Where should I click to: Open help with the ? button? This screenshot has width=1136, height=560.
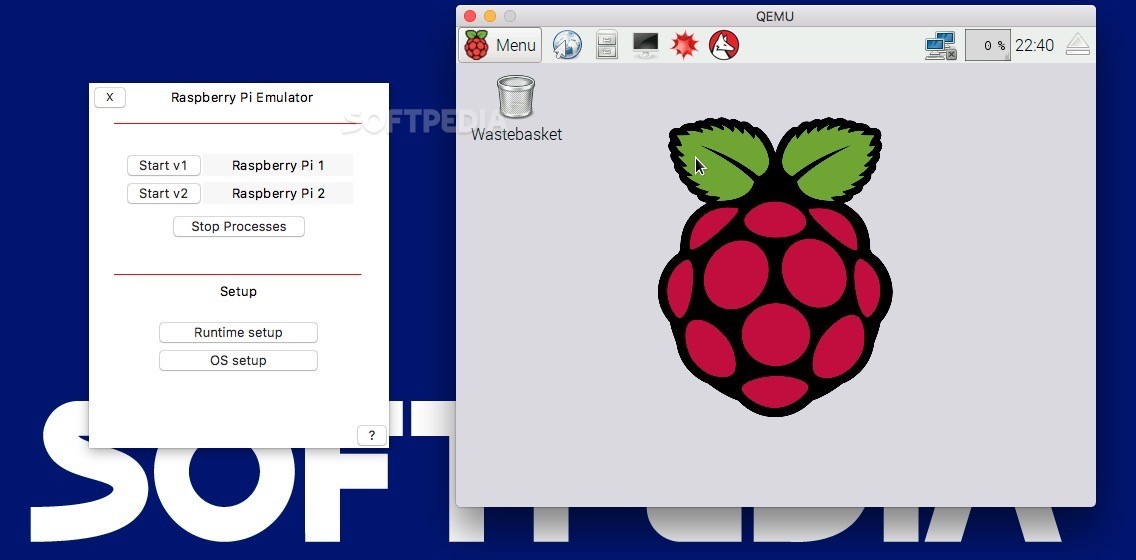[372, 435]
